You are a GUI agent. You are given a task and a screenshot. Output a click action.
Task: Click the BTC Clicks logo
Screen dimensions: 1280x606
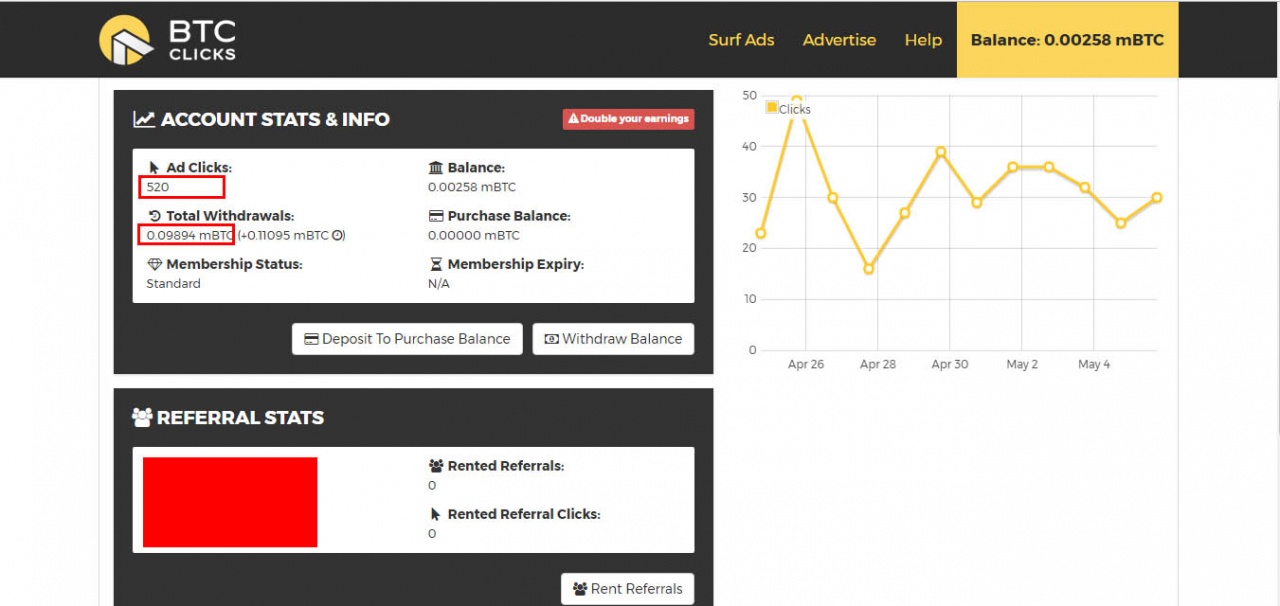[x=167, y=40]
